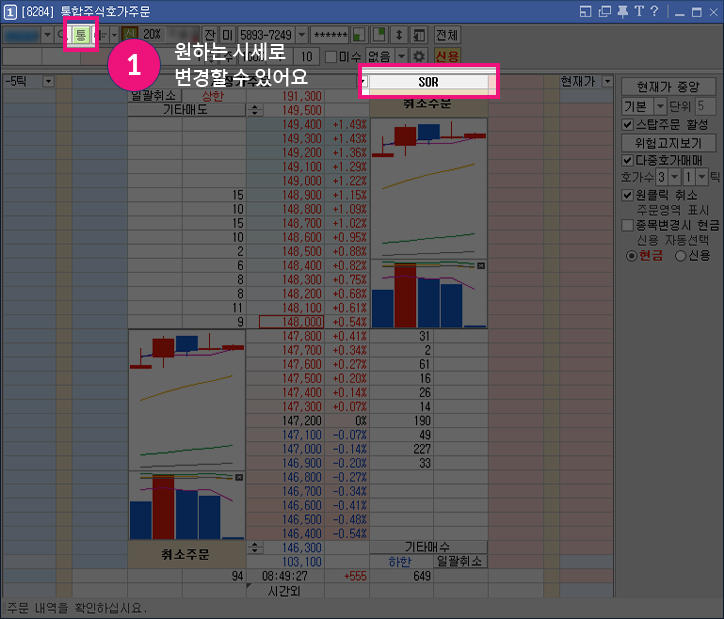Click the help question mark icon in title bar
724x619 pixels.
[653, 11]
